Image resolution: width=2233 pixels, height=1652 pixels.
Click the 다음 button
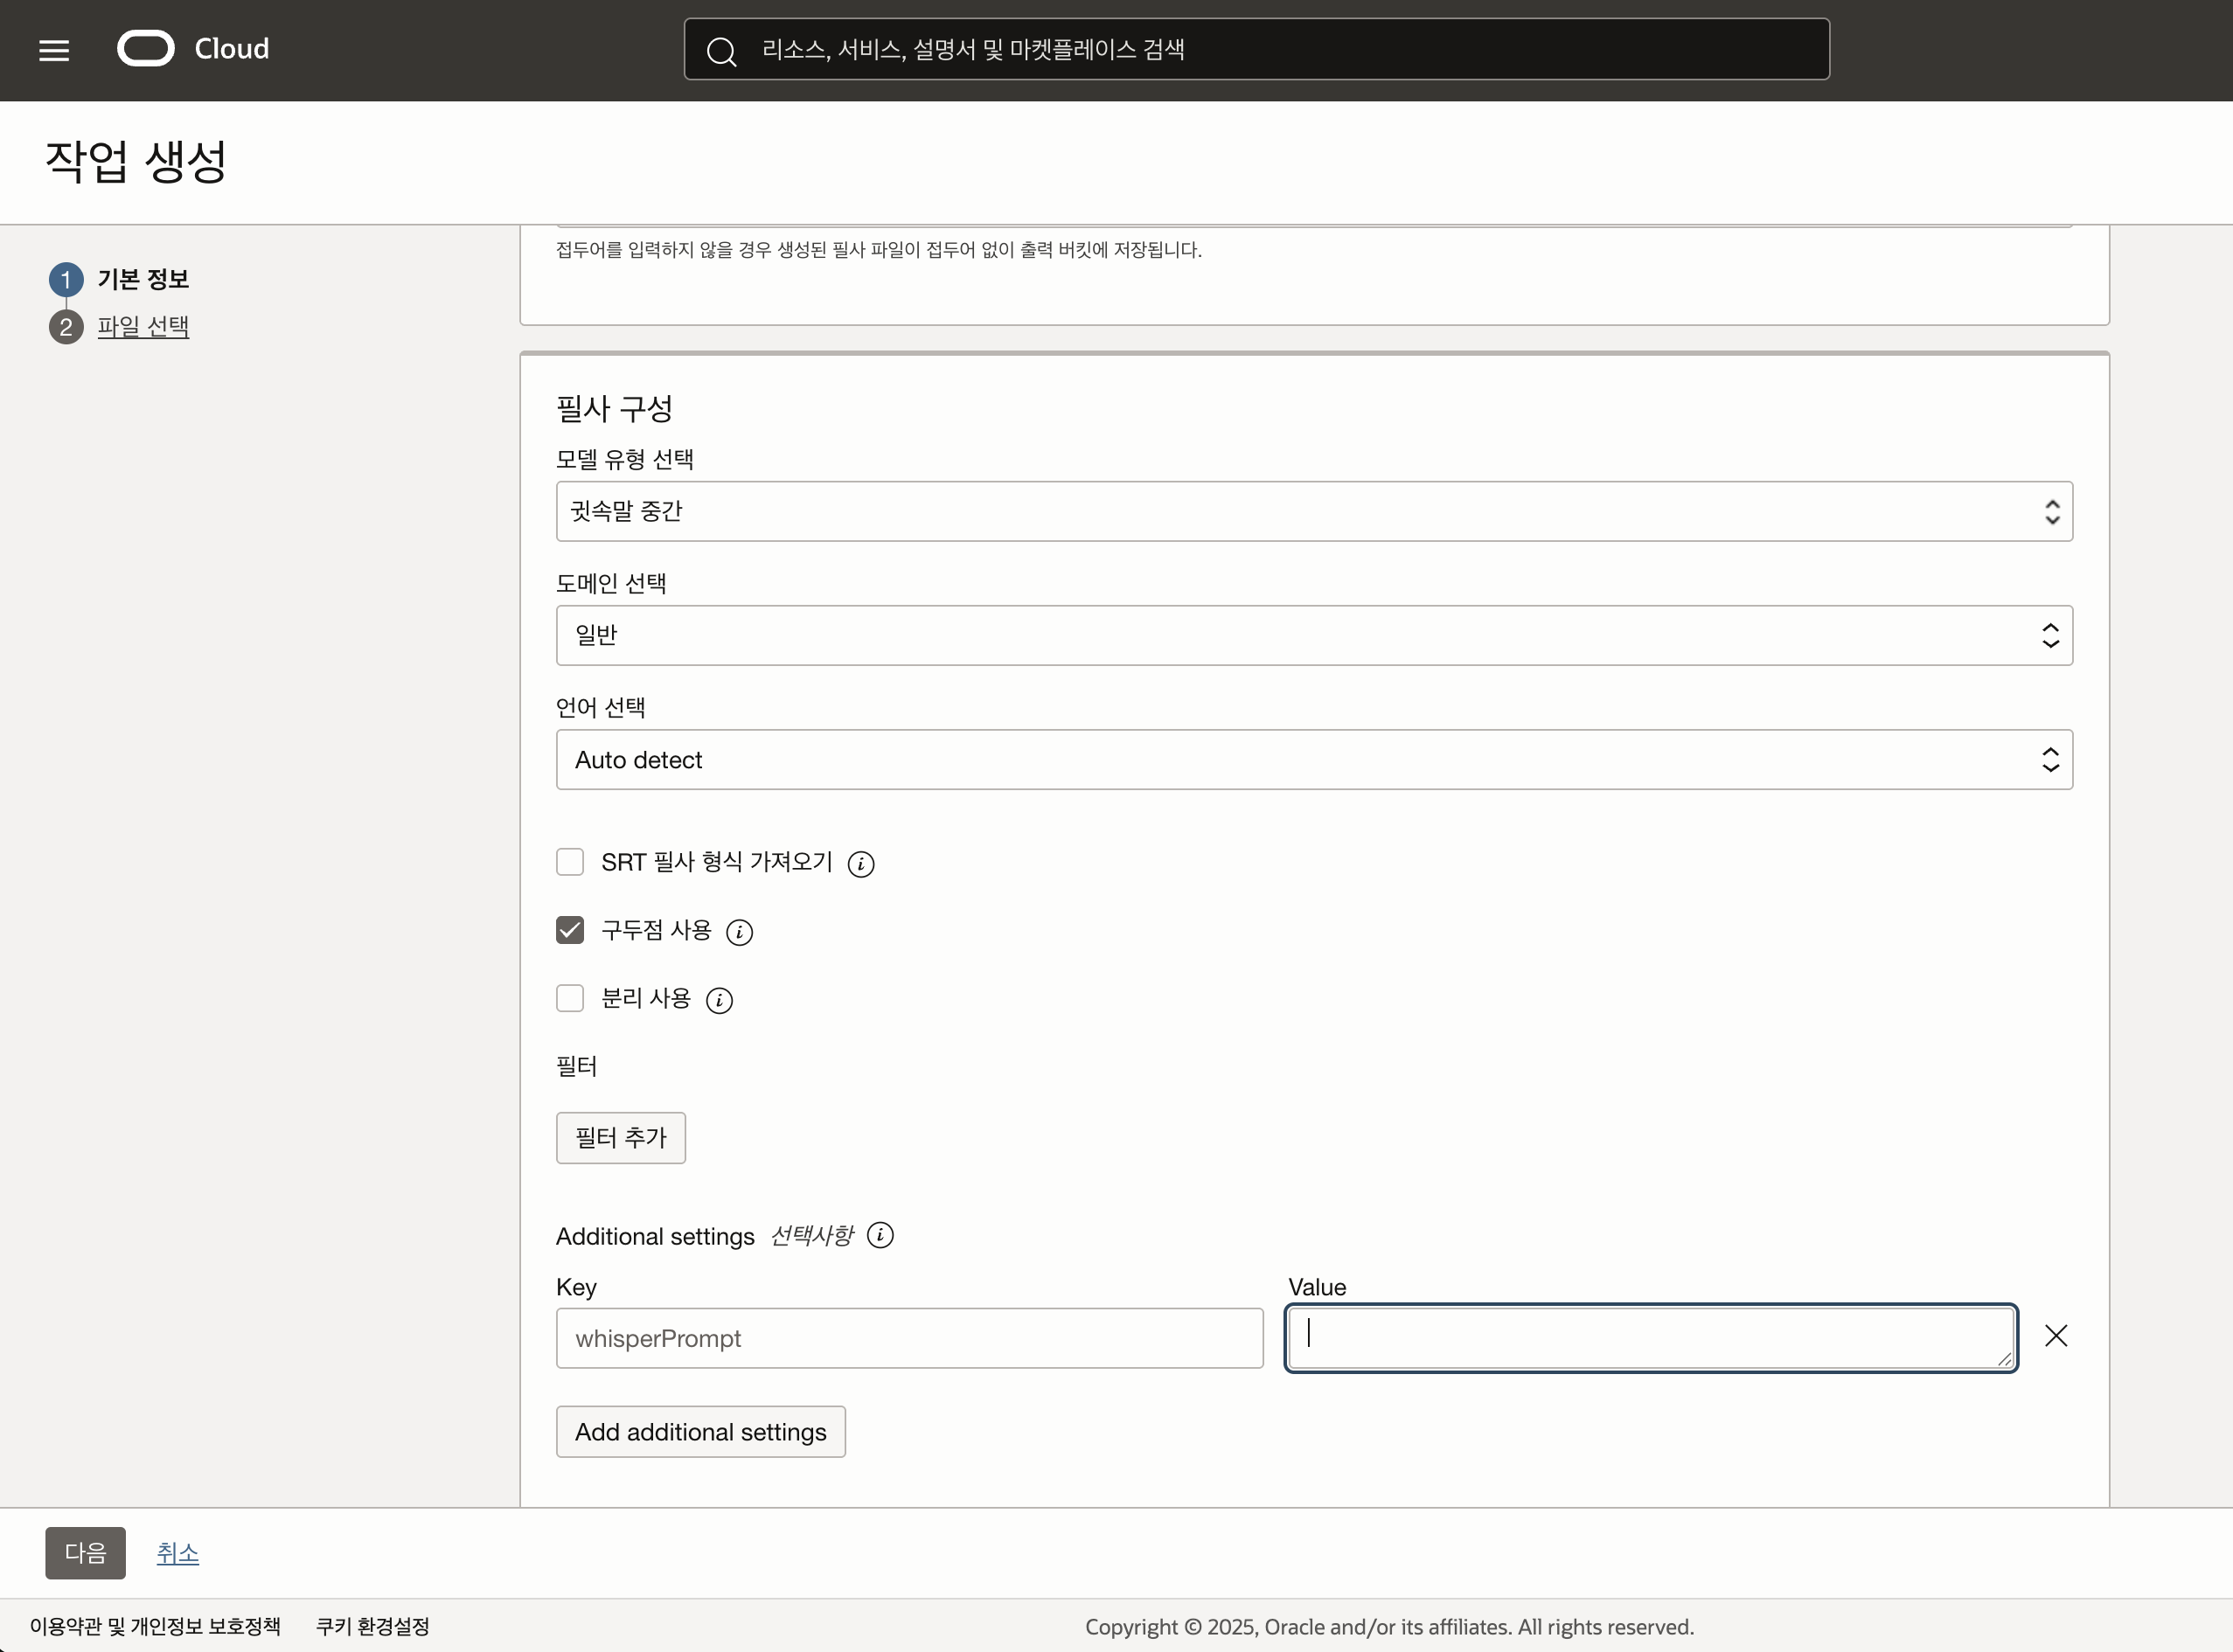coord(85,1553)
